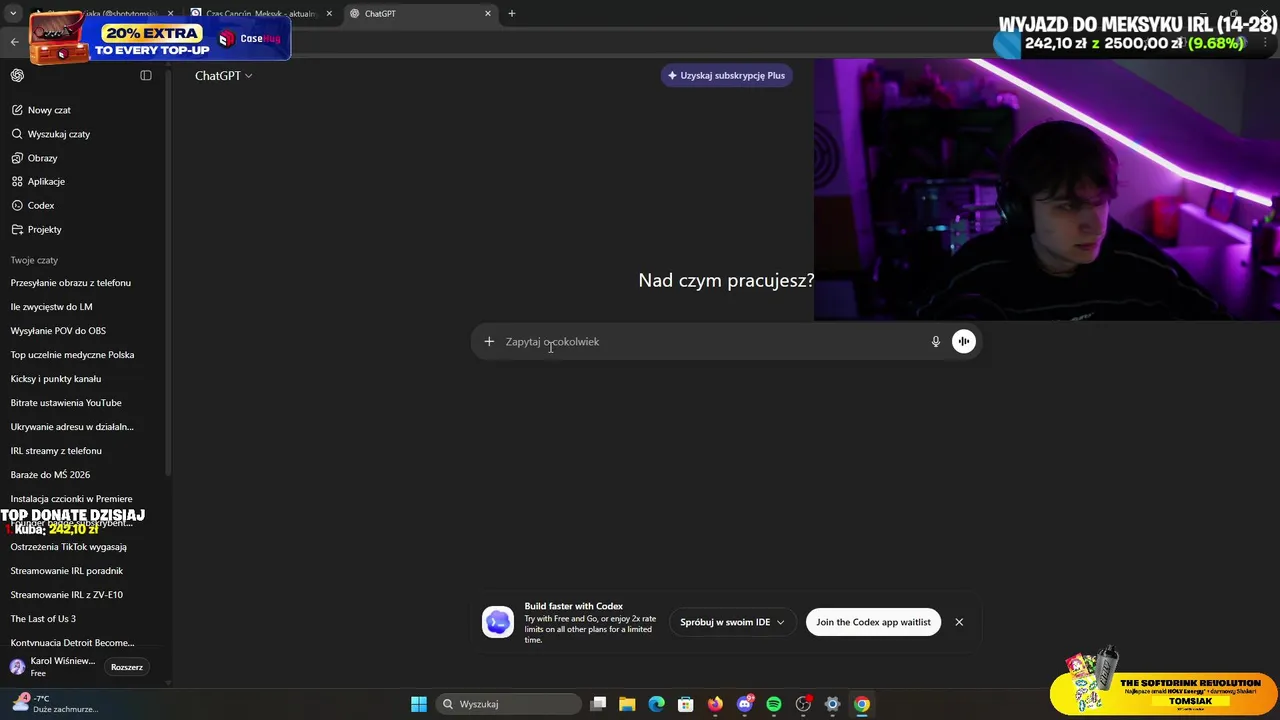Screen dimensions: 1280x720
Task: Open Task View on the taskbar
Action: (x=598, y=704)
